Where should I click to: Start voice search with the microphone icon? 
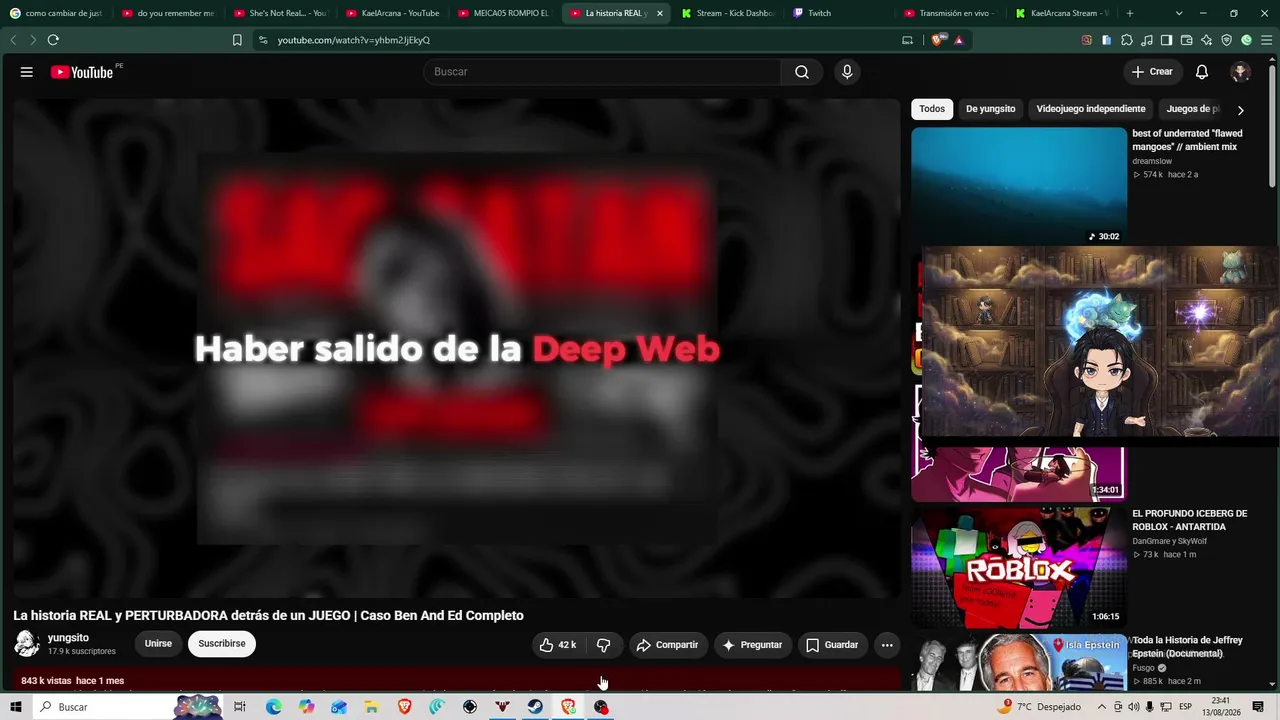tap(847, 72)
